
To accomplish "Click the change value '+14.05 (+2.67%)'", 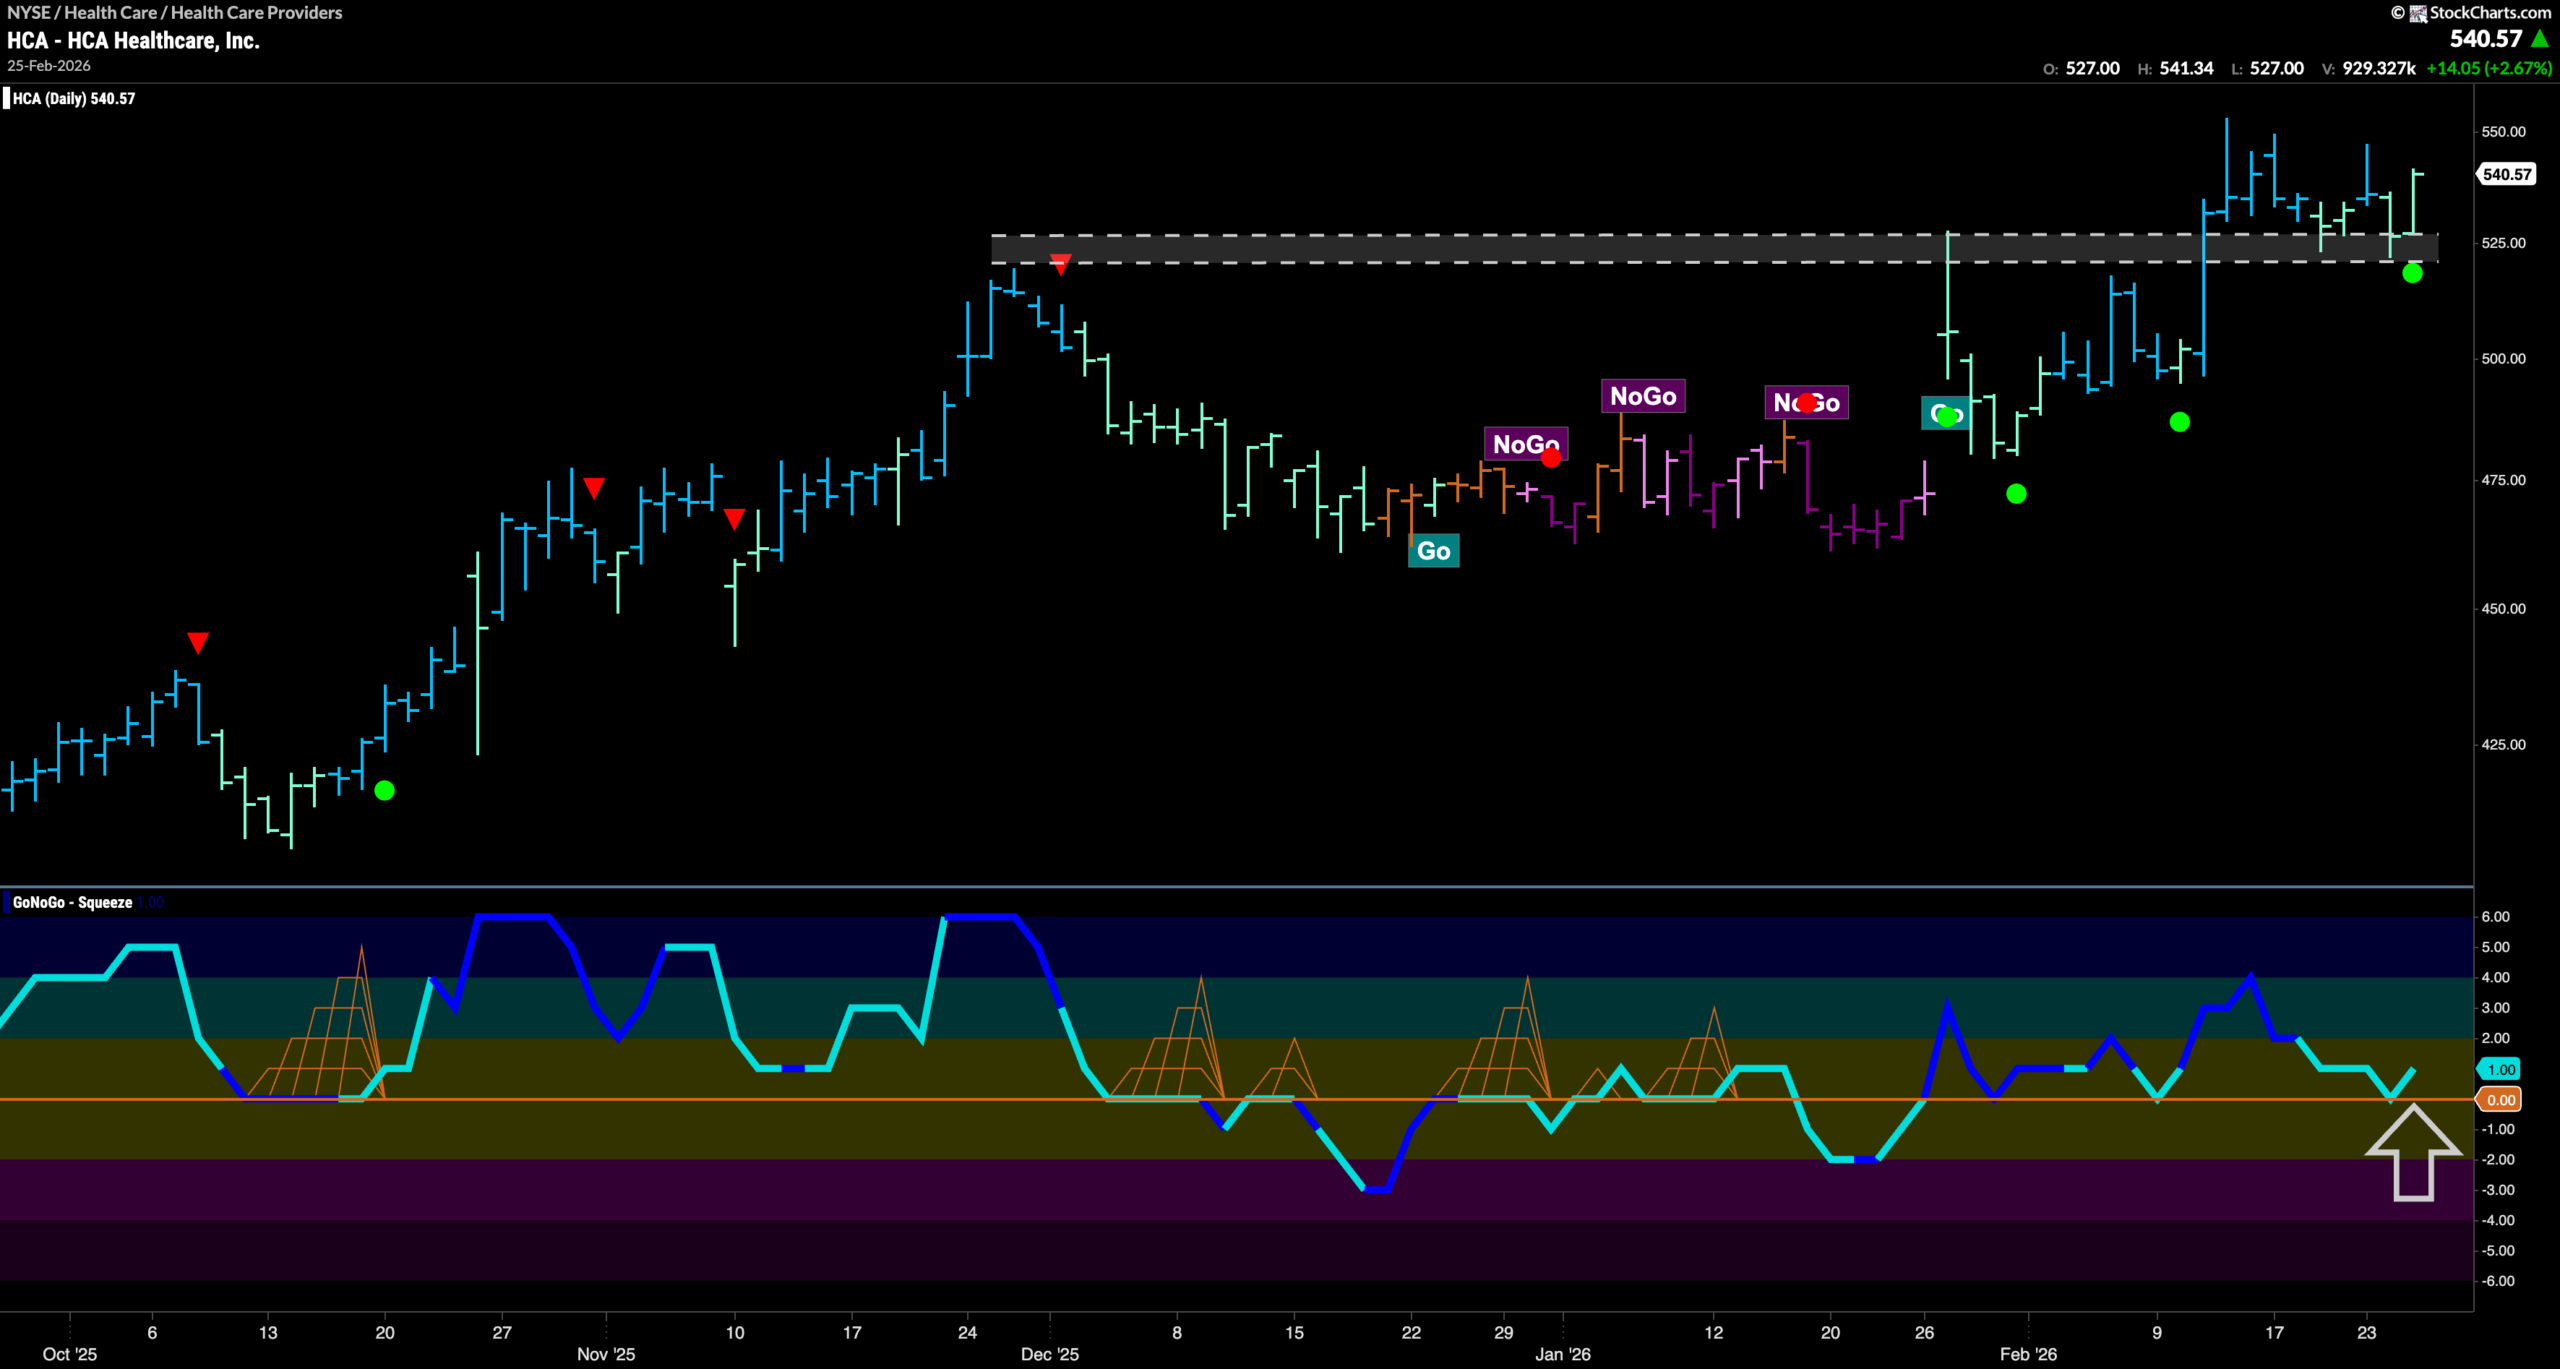I will click(x=2489, y=68).
